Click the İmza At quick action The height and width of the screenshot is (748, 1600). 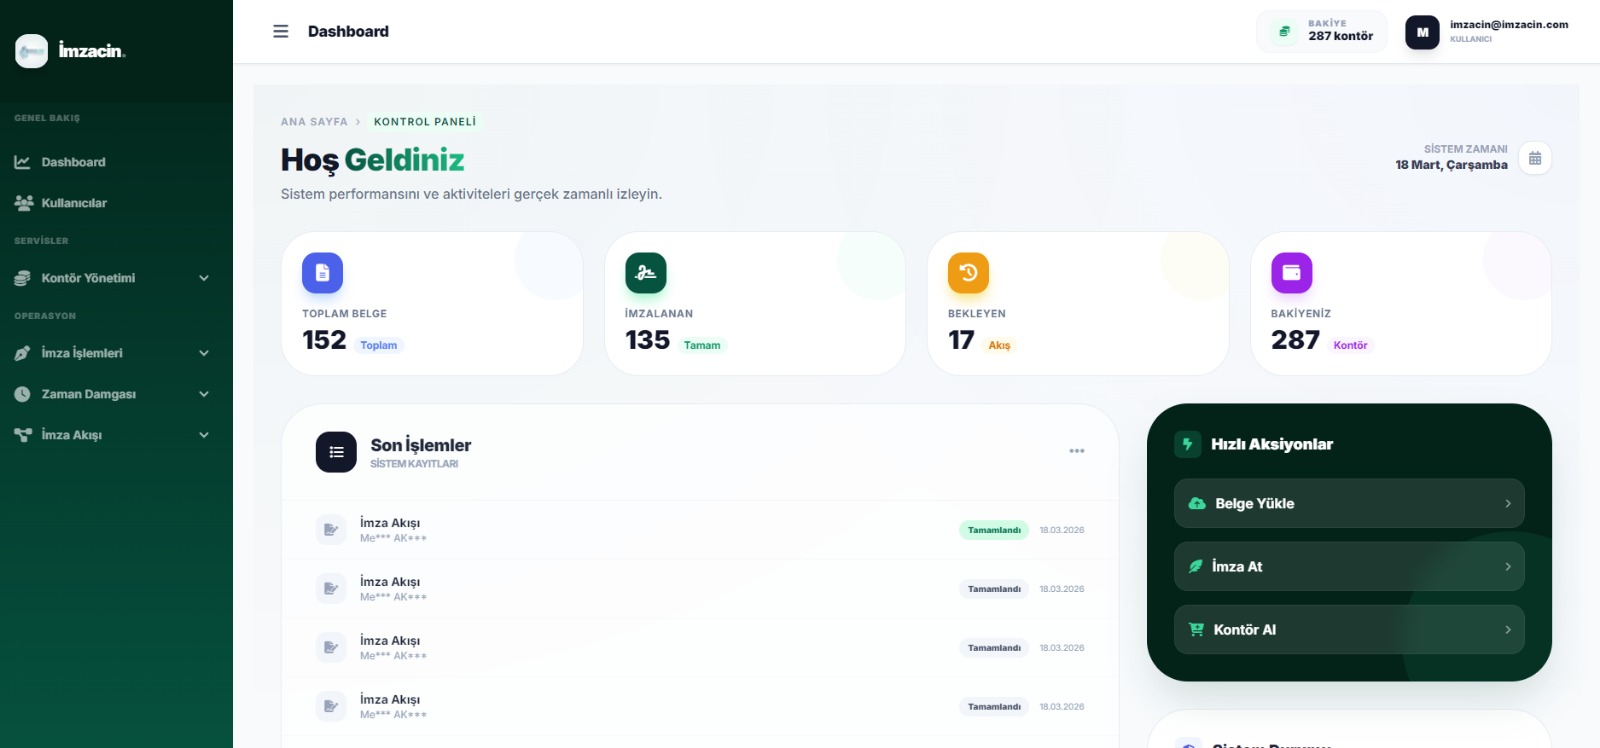tap(1348, 567)
